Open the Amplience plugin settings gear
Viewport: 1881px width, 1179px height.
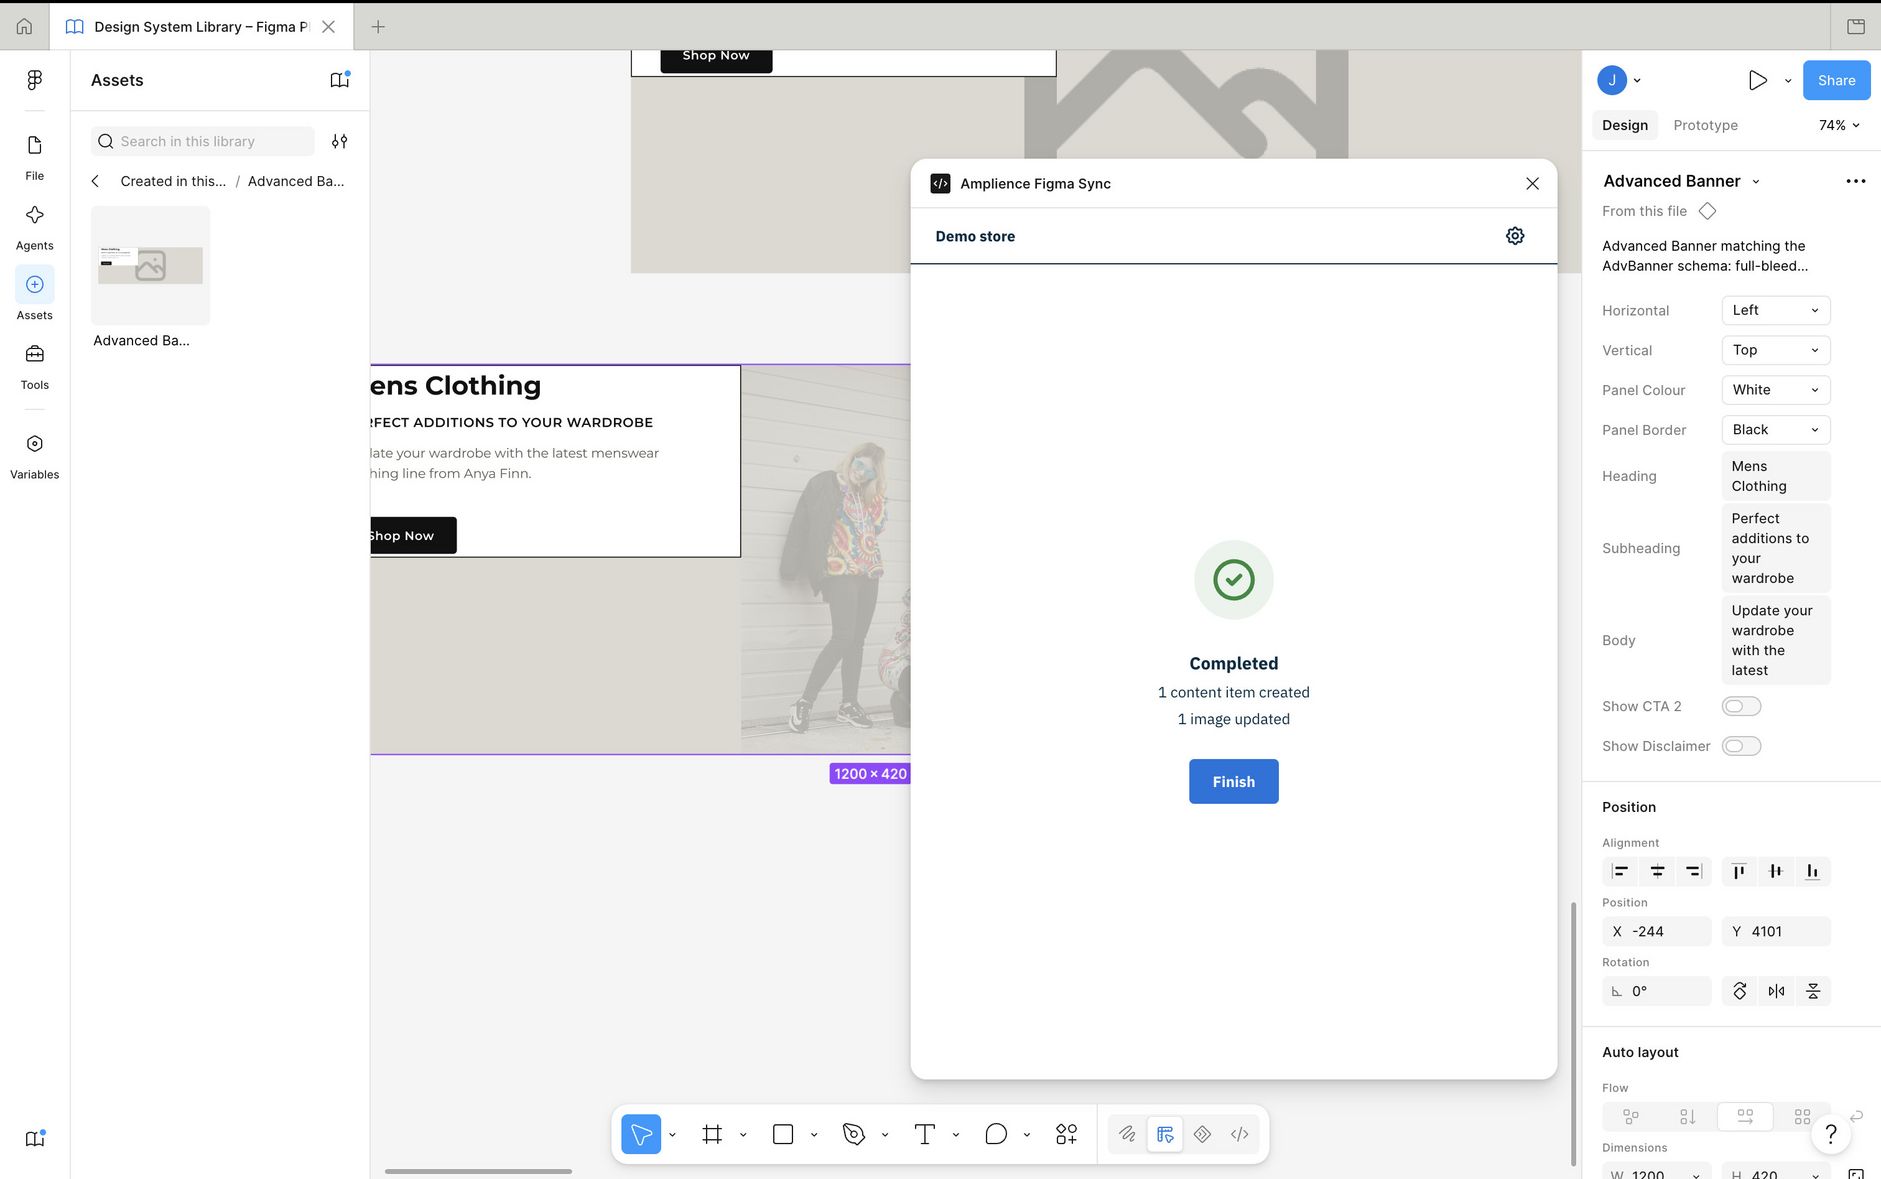[x=1515, y=236]
